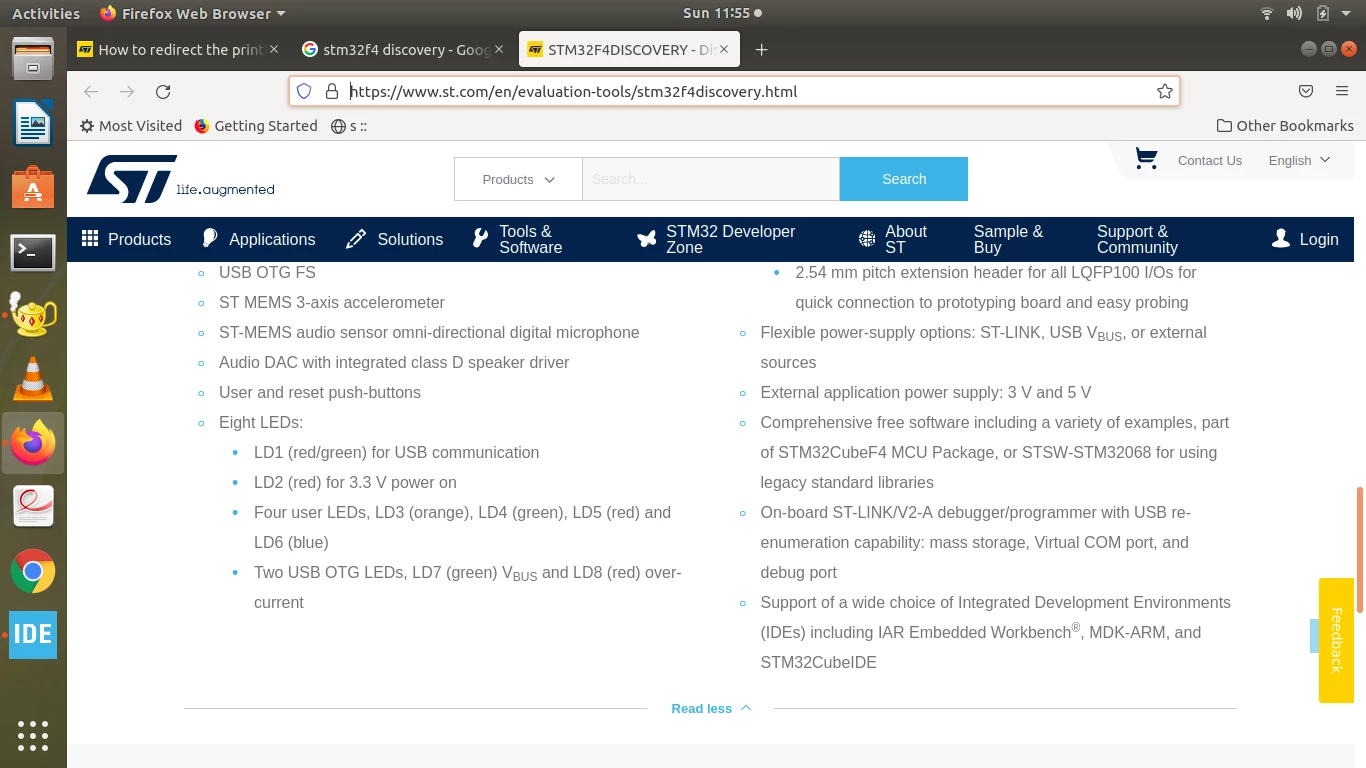Open the Products mega menu

(x=126, y=239)
